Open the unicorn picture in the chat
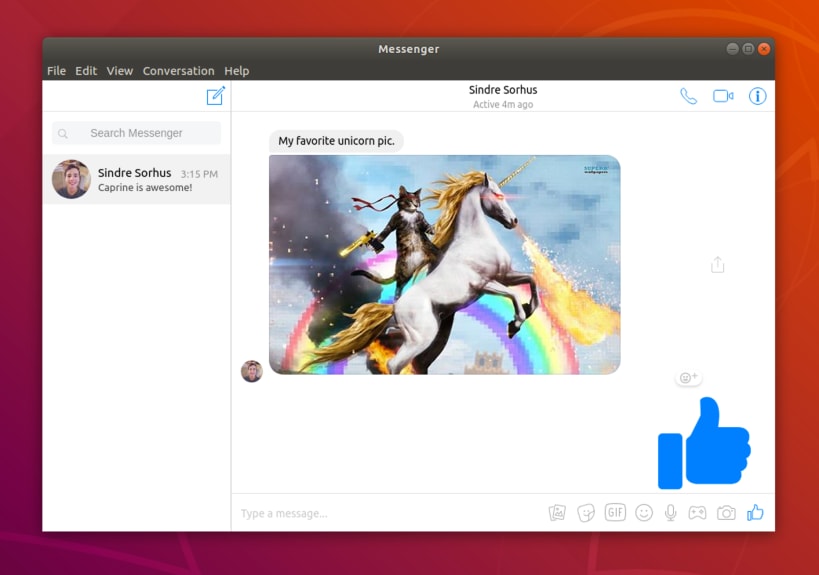This screenshot has height=575, width=819. pos(444,264)
